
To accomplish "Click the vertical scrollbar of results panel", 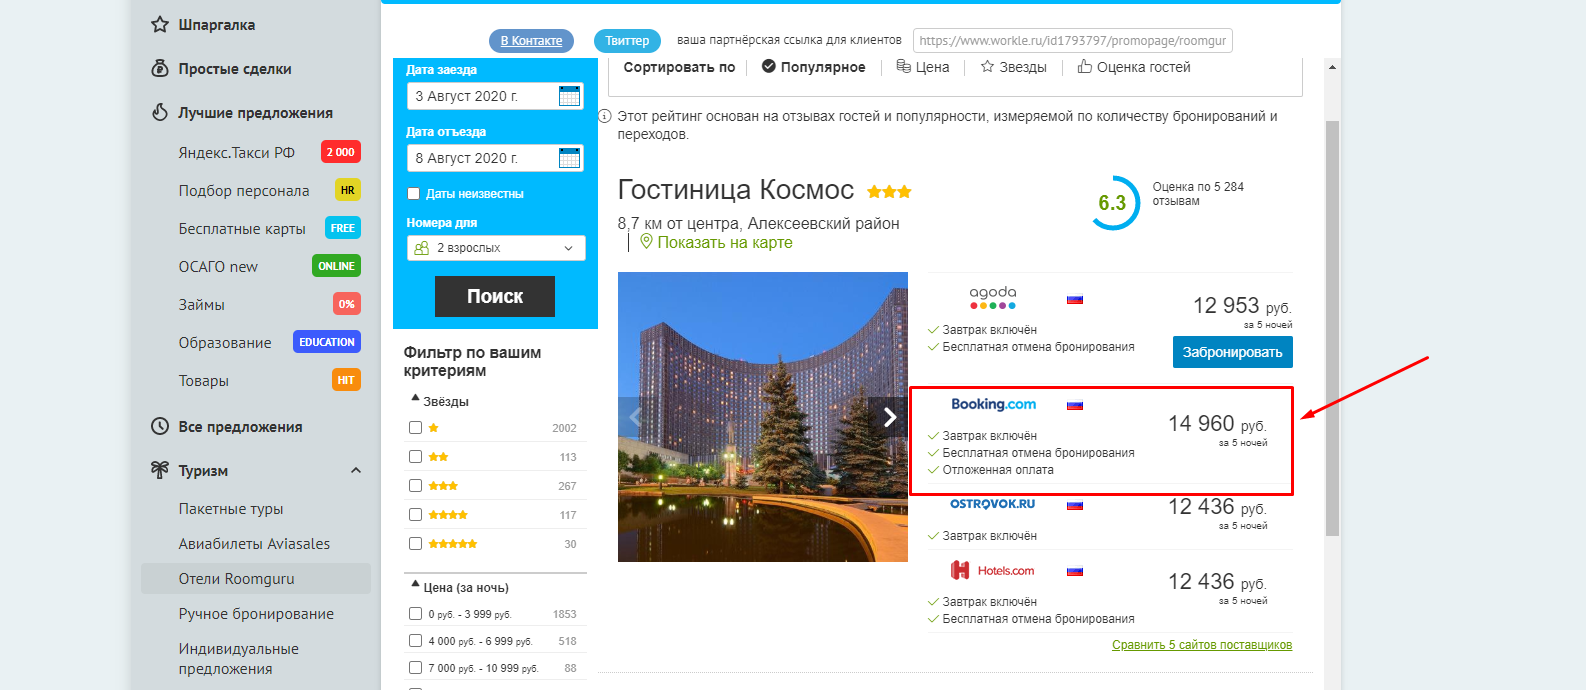I will (x=1332, y=328).
